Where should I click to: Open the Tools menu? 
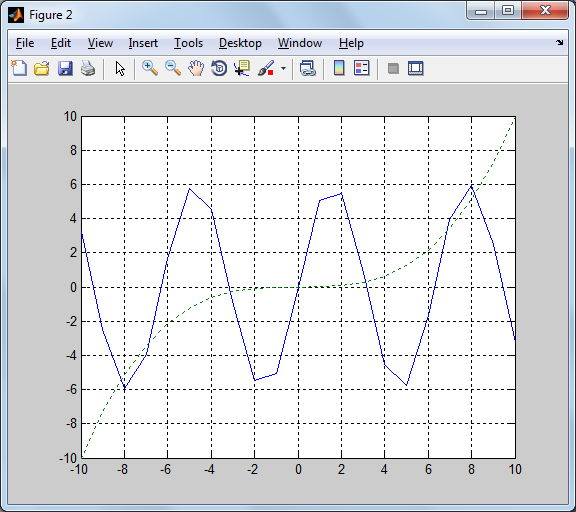(x=188, y=43)
